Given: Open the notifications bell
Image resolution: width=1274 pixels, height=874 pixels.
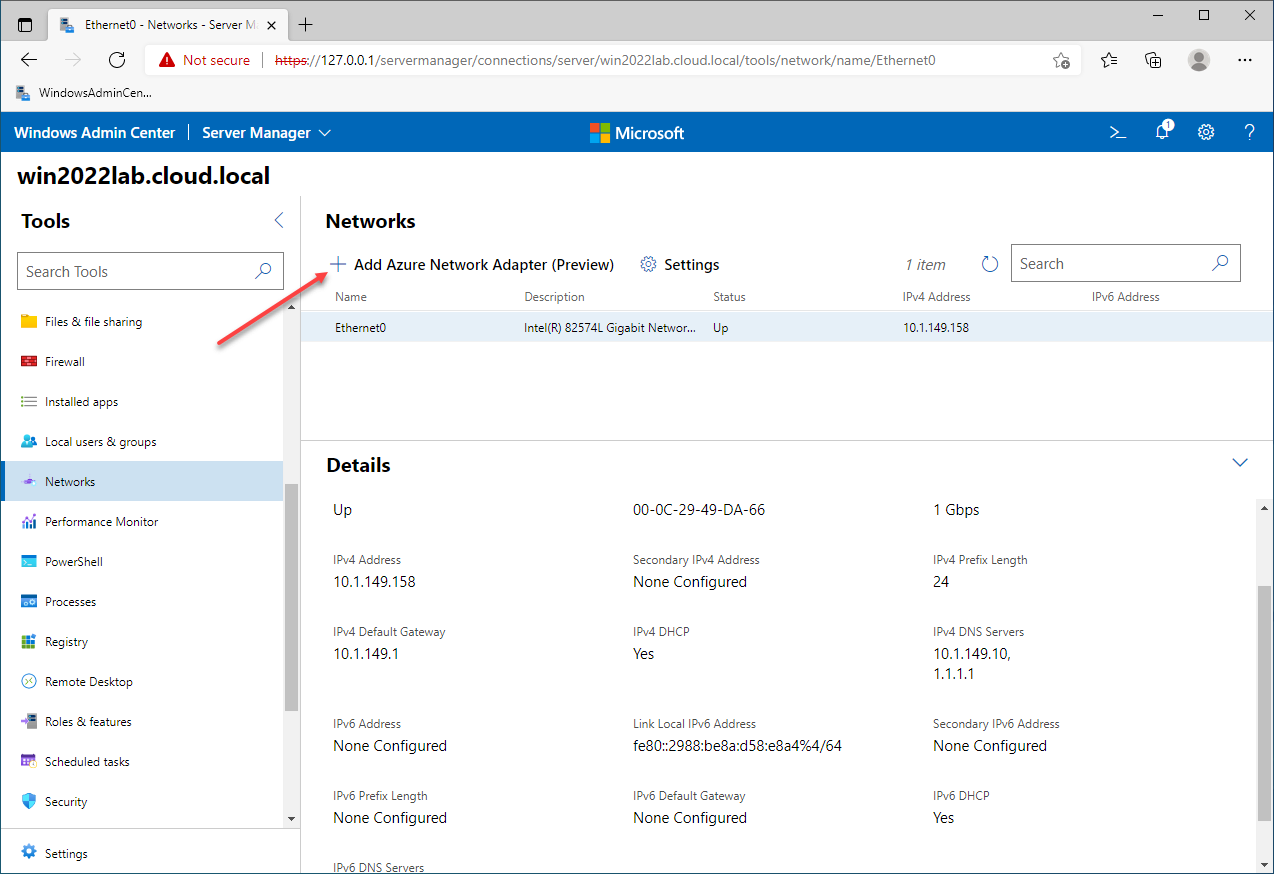Looking at the screenshot, I should pyautogui.click(x=1163, y=132).
